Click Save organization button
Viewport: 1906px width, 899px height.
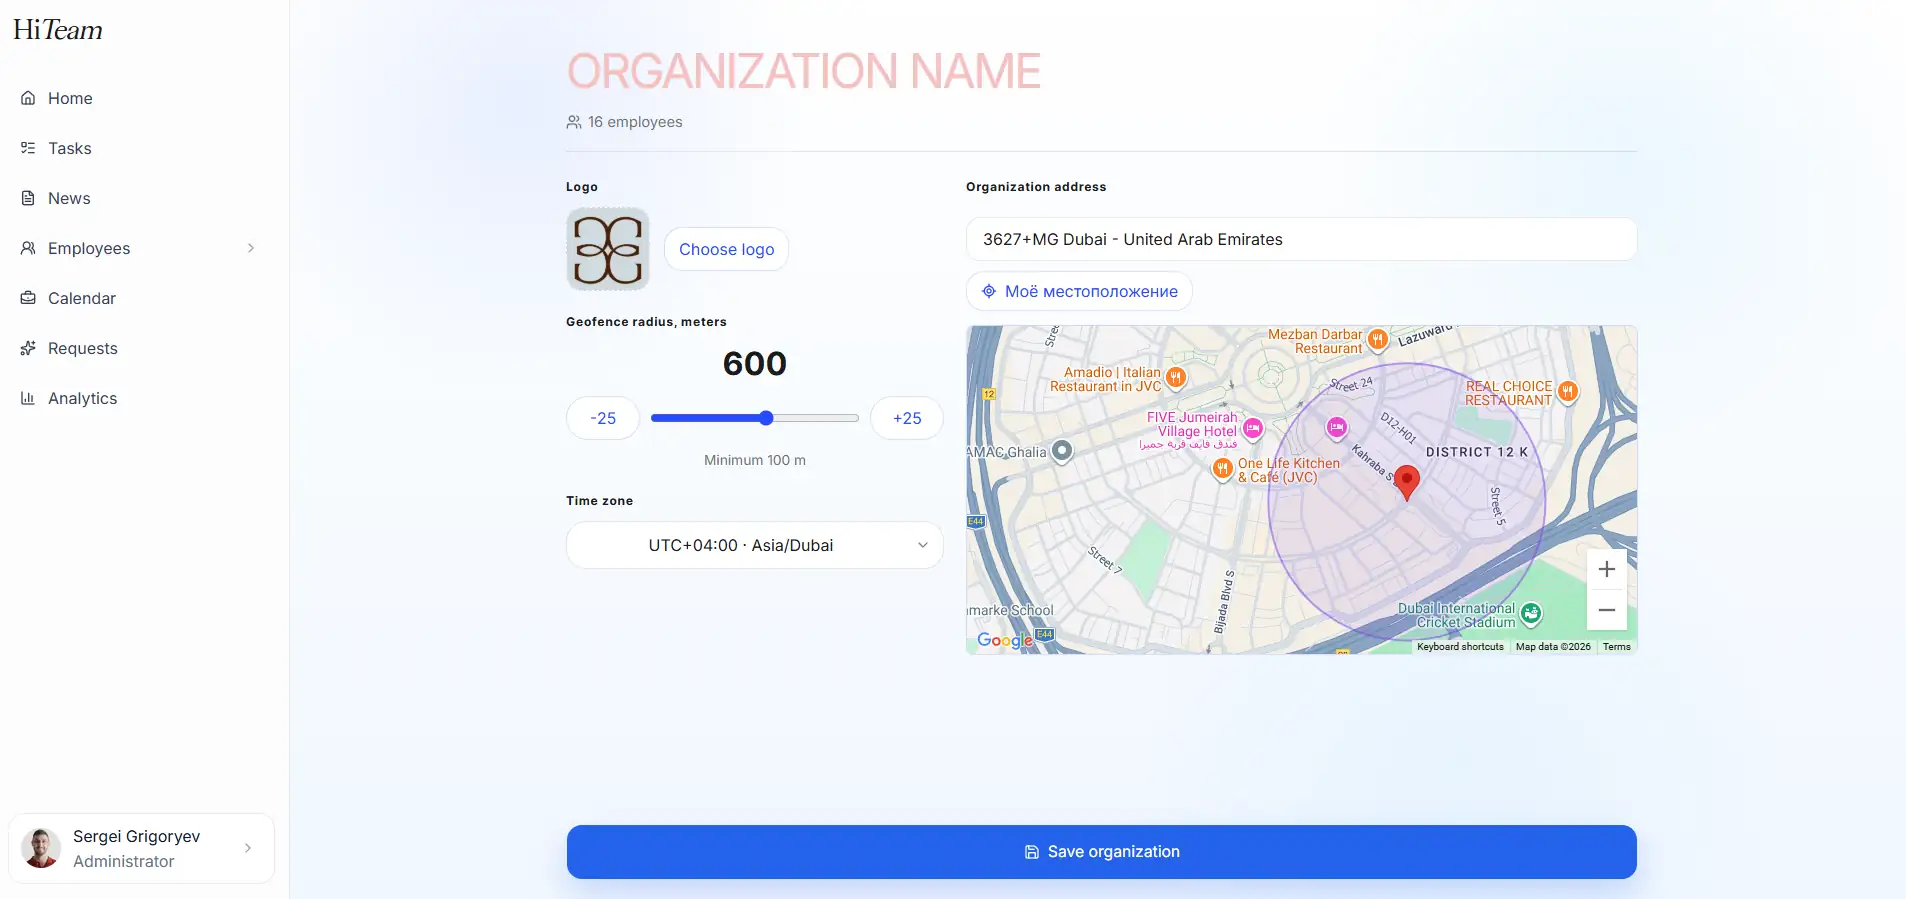(1102, 852)
